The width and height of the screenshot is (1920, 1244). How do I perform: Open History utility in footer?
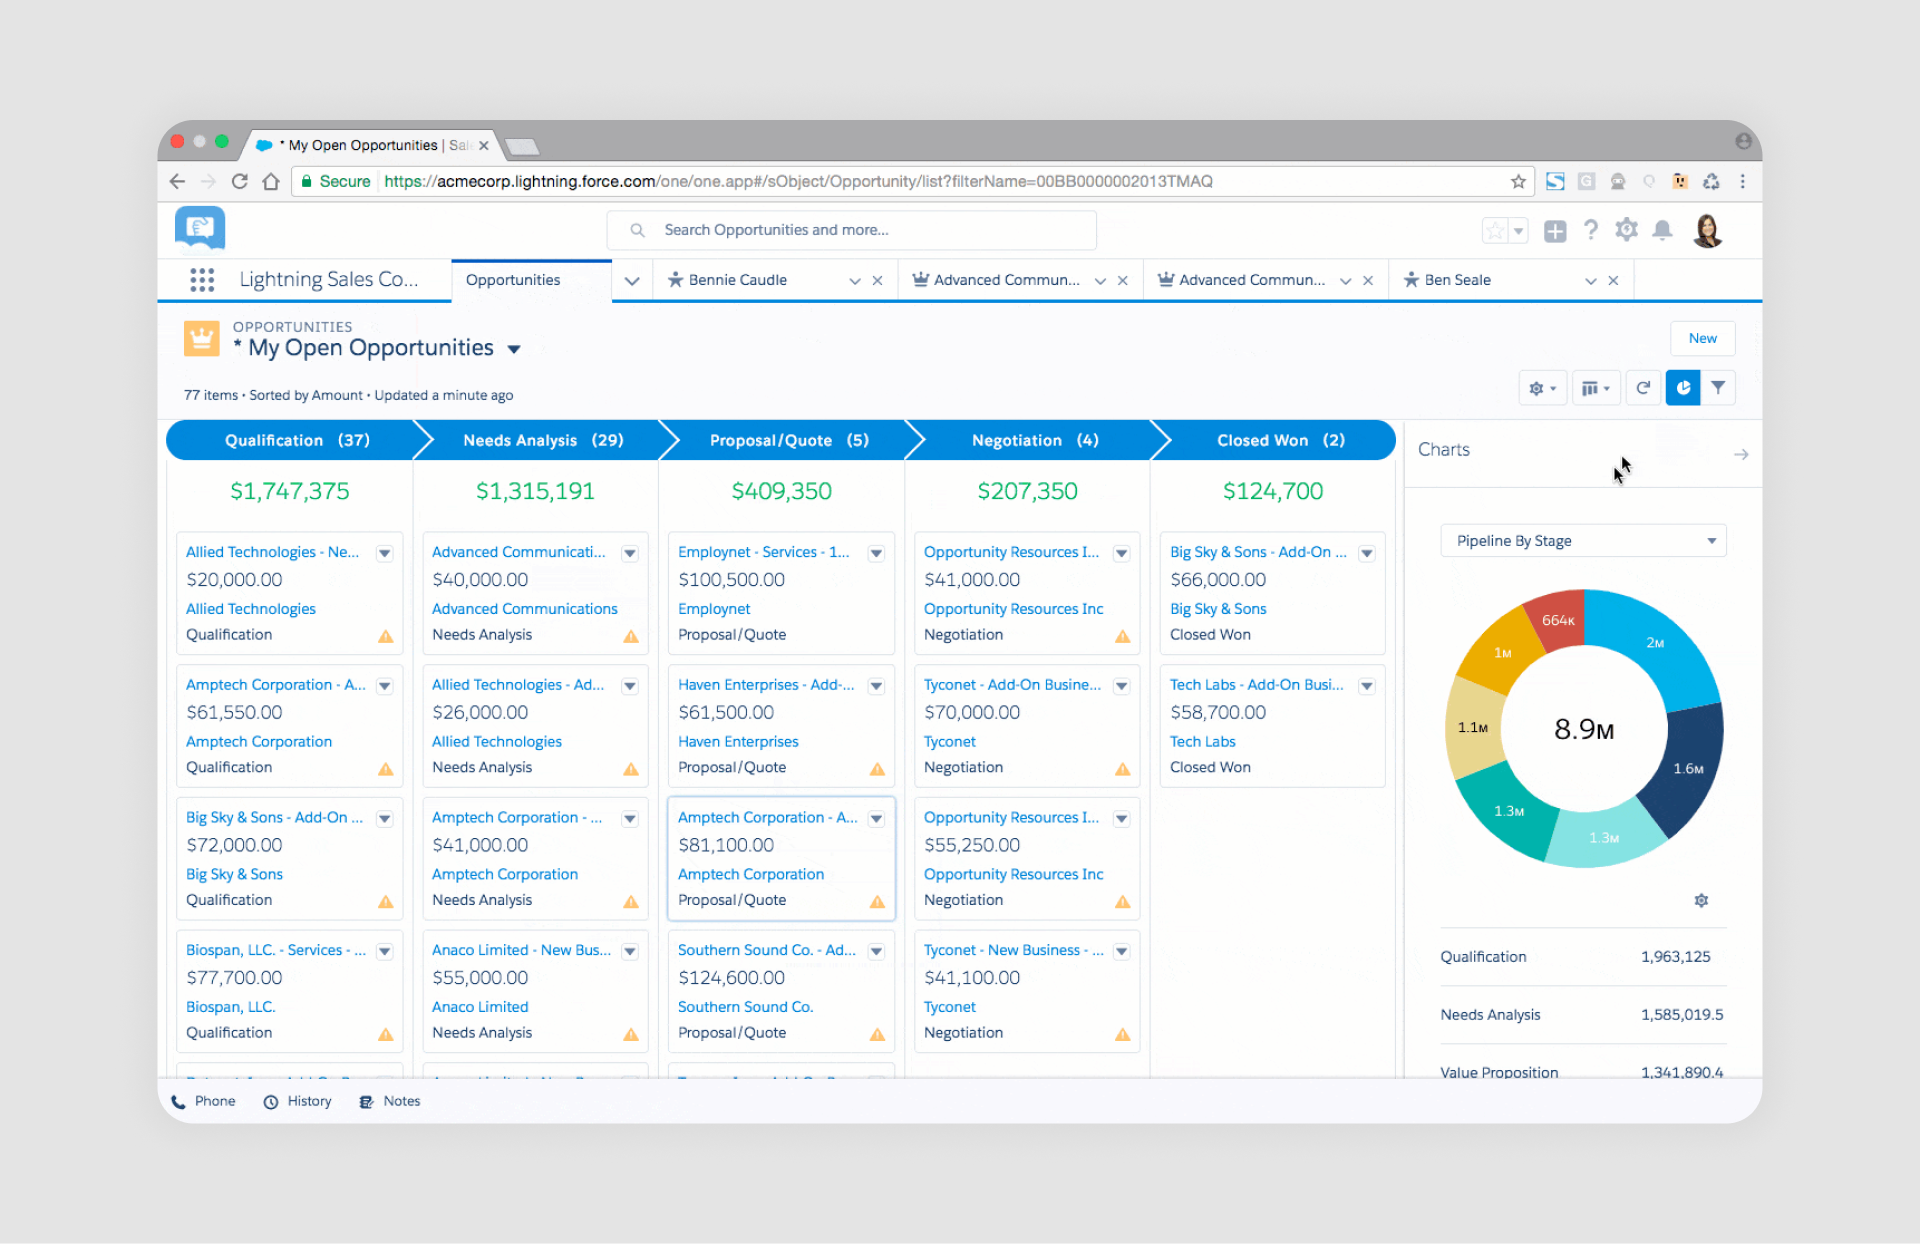pyautogui.click(x=297, y=1101)
